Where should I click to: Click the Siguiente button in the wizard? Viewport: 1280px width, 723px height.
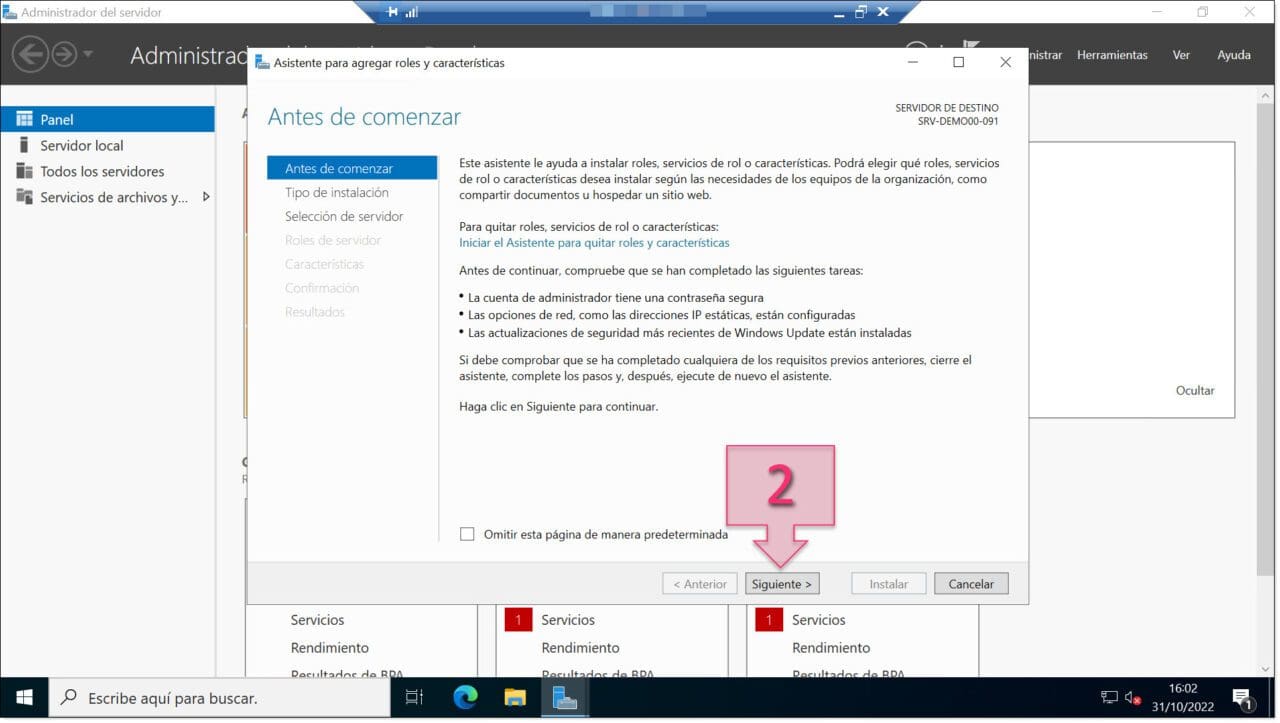coord(782,584)
